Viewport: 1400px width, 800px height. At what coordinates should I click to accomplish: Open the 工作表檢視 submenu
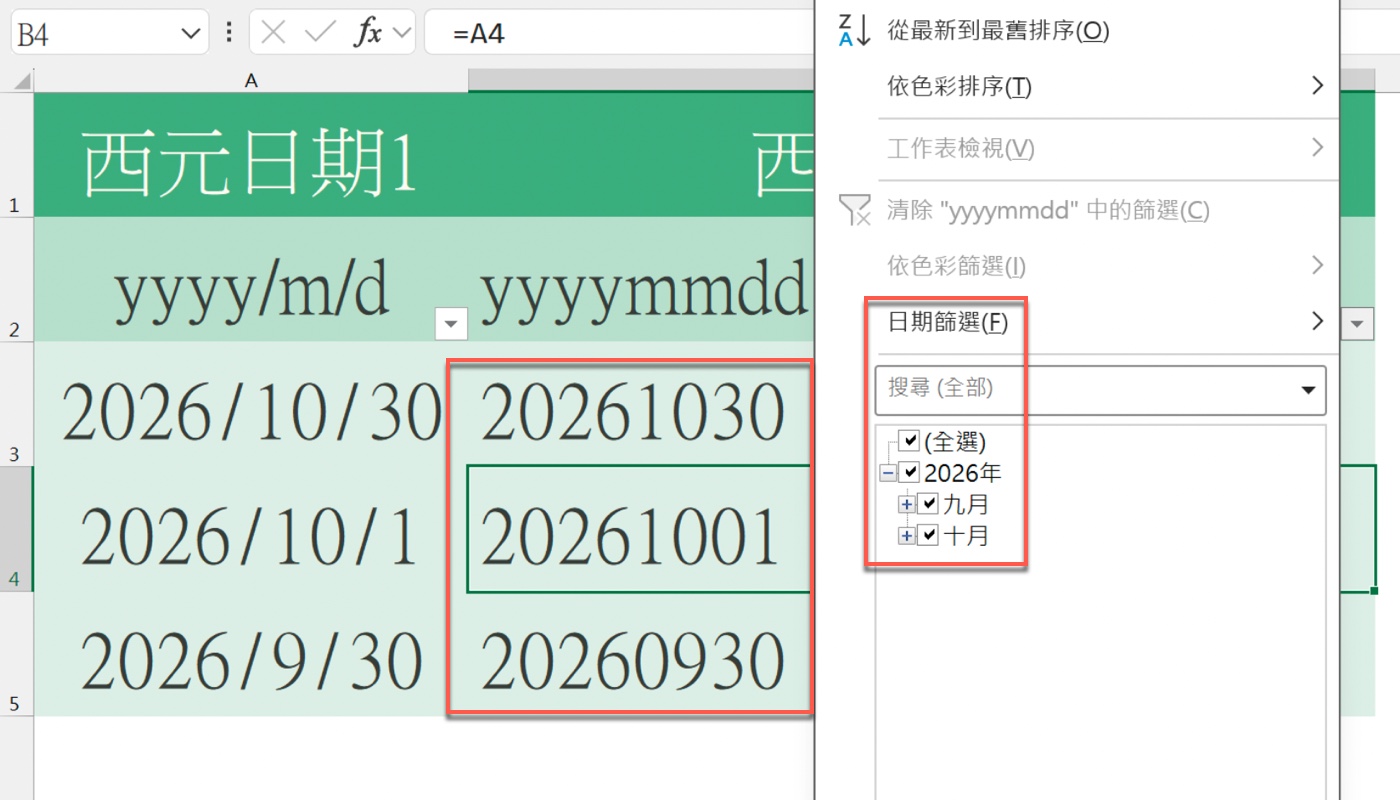point(1077,148)
